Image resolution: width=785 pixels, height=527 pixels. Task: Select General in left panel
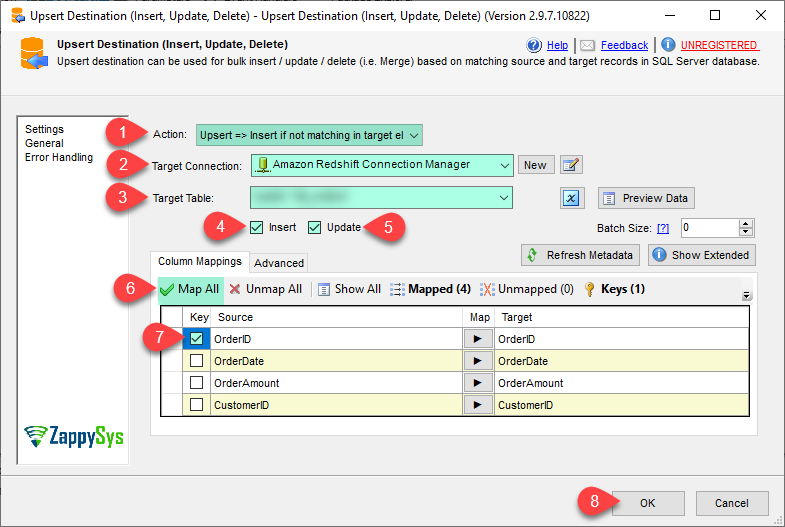pos(45,143)
